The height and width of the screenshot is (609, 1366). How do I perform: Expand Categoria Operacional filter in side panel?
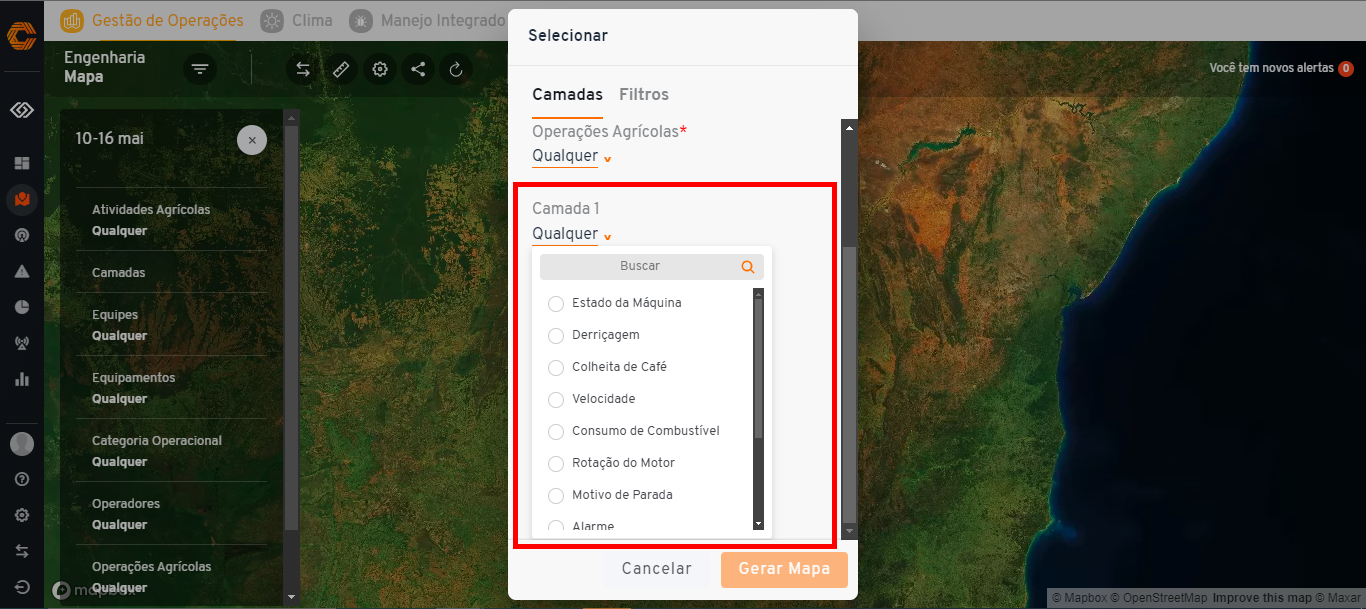pyautogui.click(x=172, y=451)
